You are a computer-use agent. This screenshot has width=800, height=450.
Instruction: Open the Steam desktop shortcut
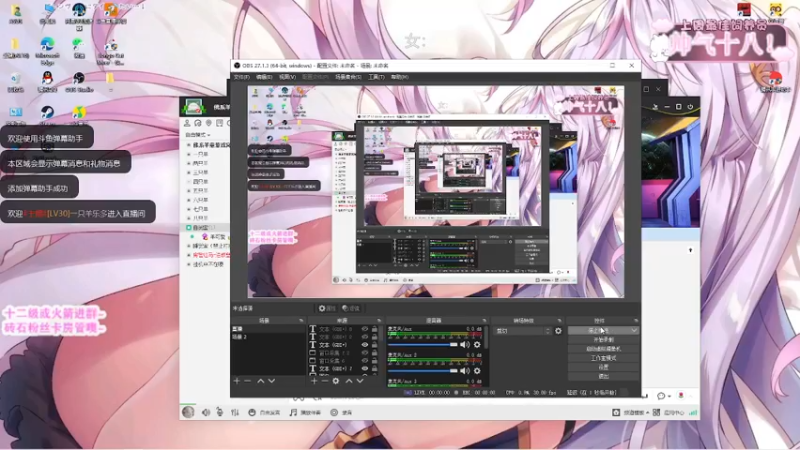[47, 115]
